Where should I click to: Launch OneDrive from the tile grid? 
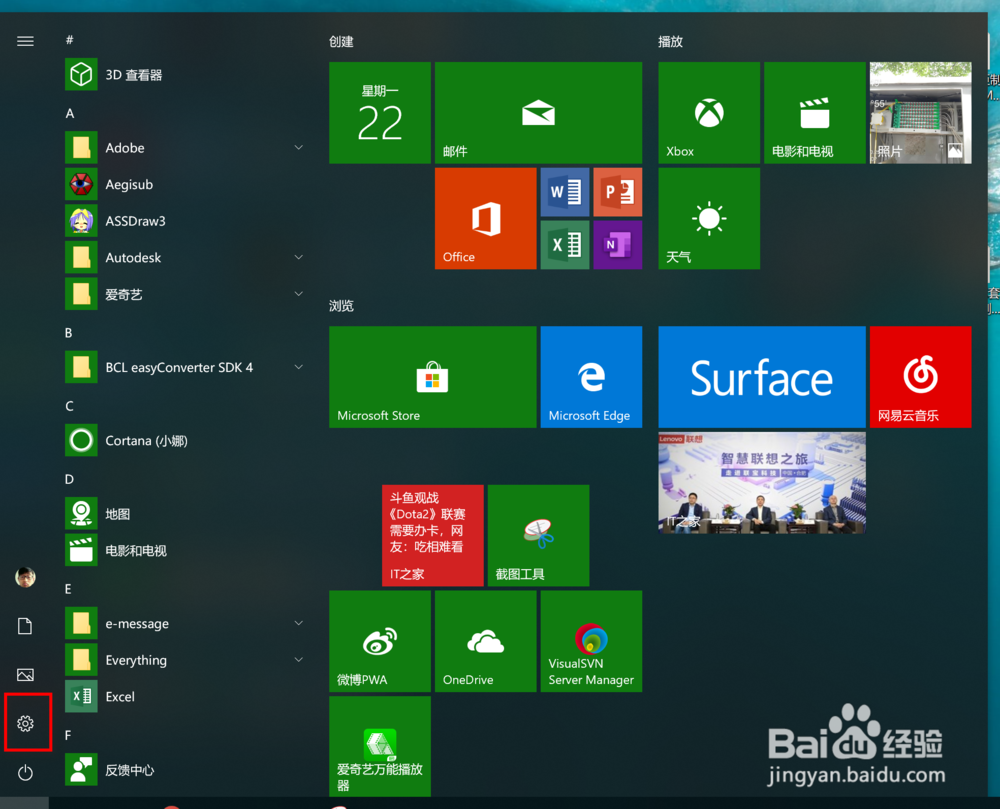pyautogui.click(x=485, y=641)
